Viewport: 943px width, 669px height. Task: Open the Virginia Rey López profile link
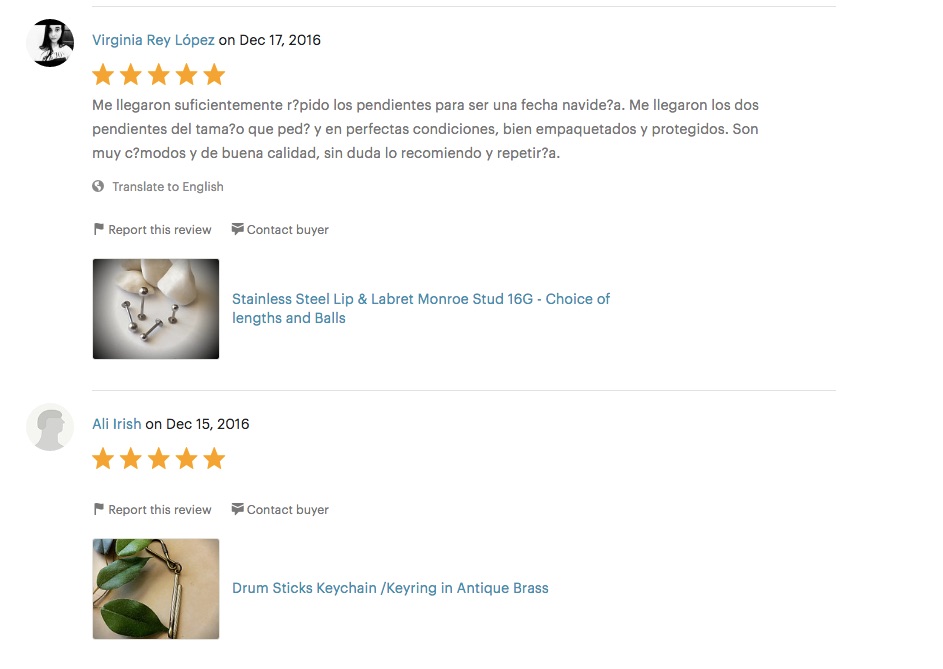click(153, 40)
